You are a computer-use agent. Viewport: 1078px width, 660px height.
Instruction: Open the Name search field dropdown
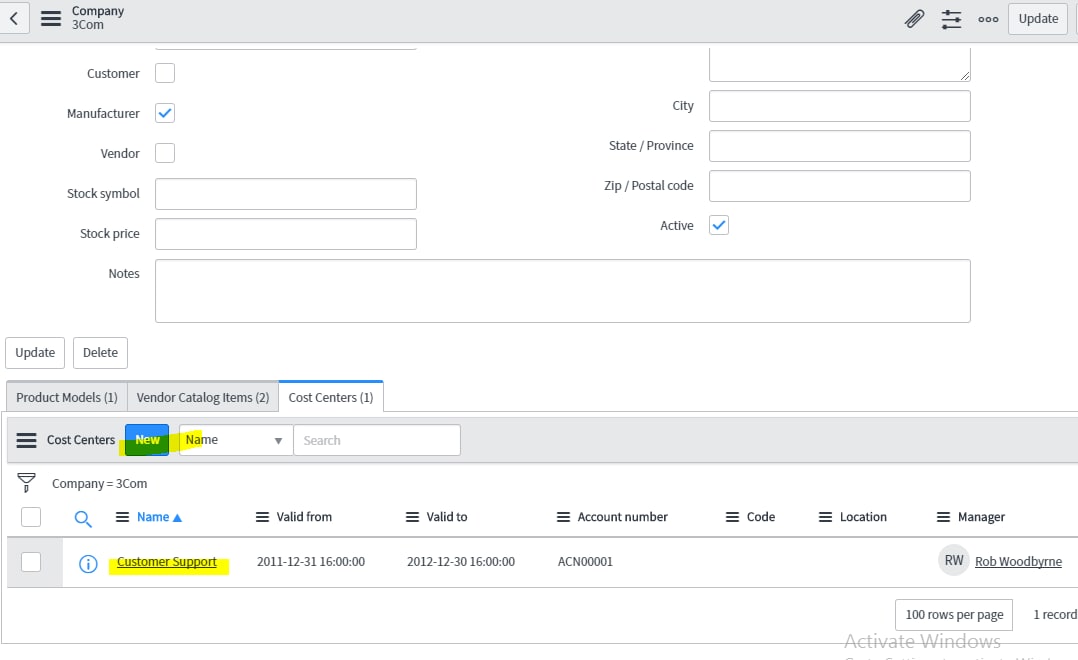pyautogui.click(x=236, y=440)
